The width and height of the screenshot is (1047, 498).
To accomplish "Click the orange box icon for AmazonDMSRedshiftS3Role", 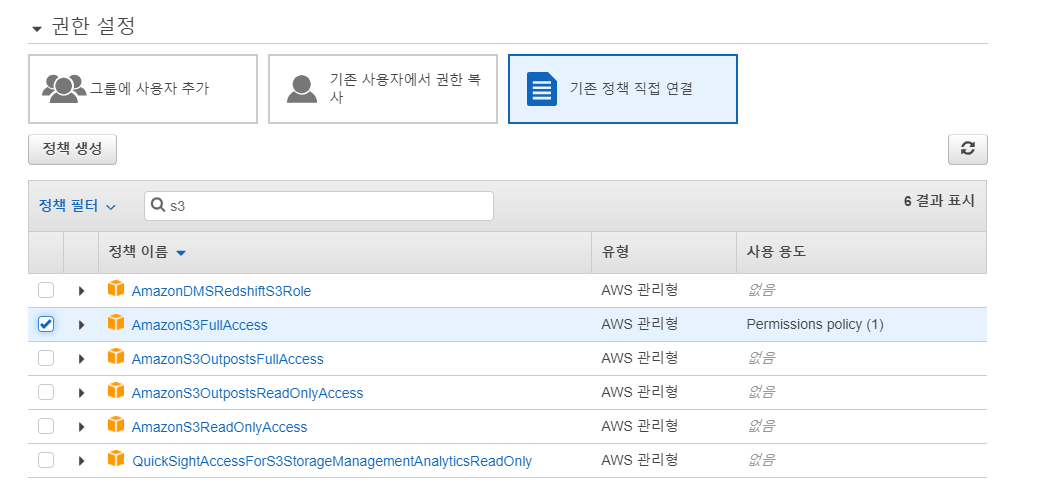I will pos(116,289).
